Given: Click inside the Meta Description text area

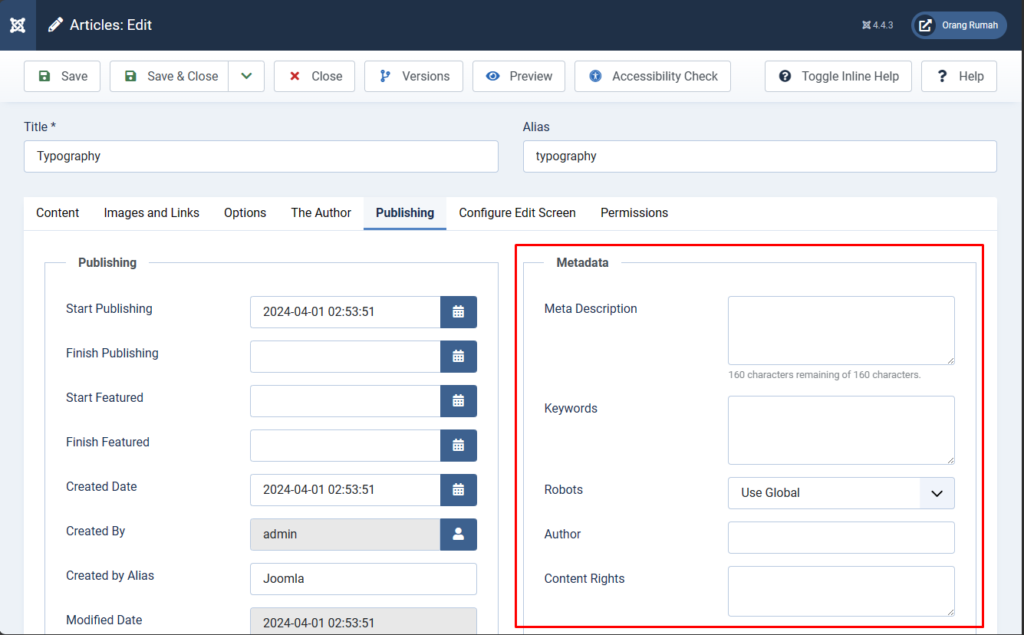Looking at the screenshot, I should (x=840, y=330).
